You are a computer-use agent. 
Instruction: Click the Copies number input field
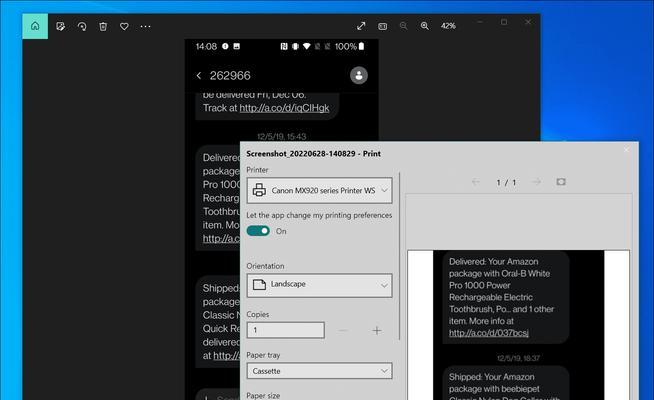tap(286, 330)
